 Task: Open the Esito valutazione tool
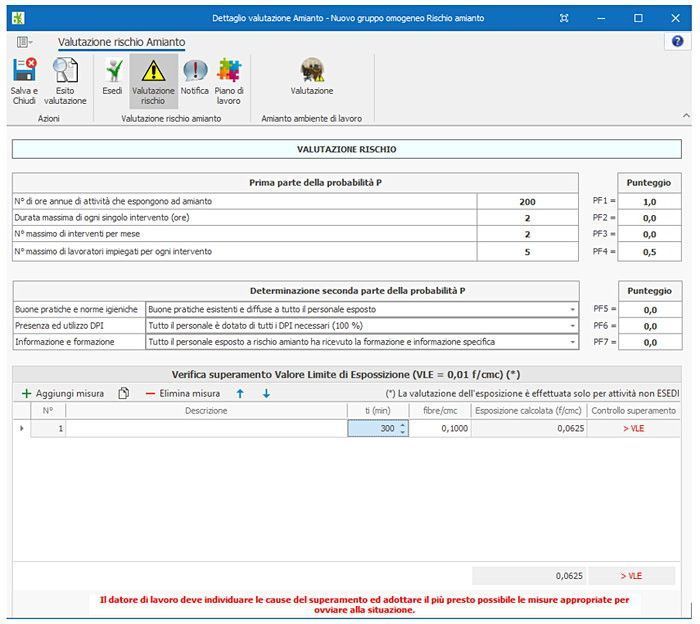pyautogui.click(x=65, y=73)
